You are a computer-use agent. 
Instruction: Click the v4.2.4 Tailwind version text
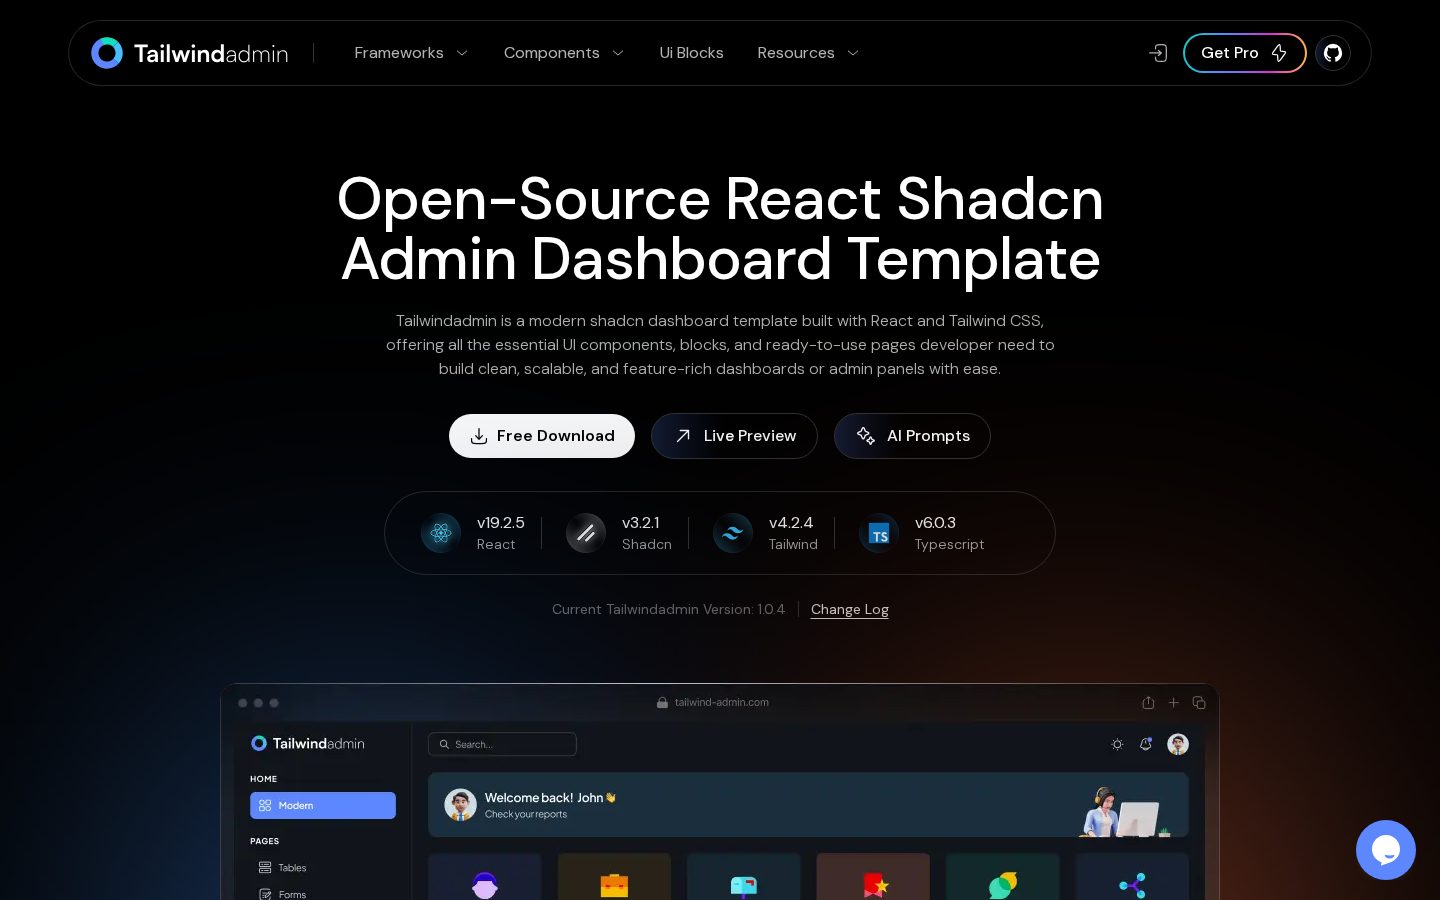(791, 523)
